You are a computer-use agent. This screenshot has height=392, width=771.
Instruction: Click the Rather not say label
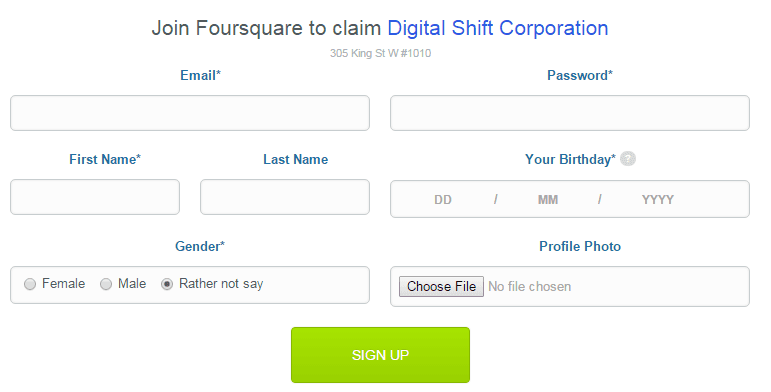221,284
